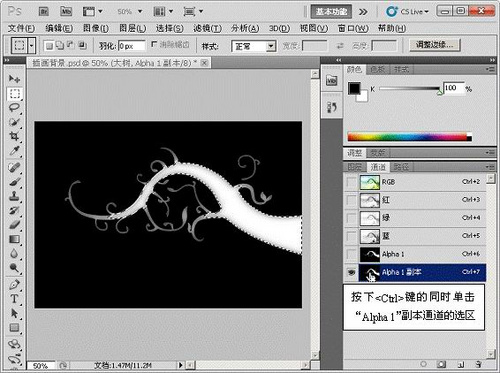This screenshot has height=373, width=500.
Task: Toggle visibility of Green channel
Action: click(351, 218)
